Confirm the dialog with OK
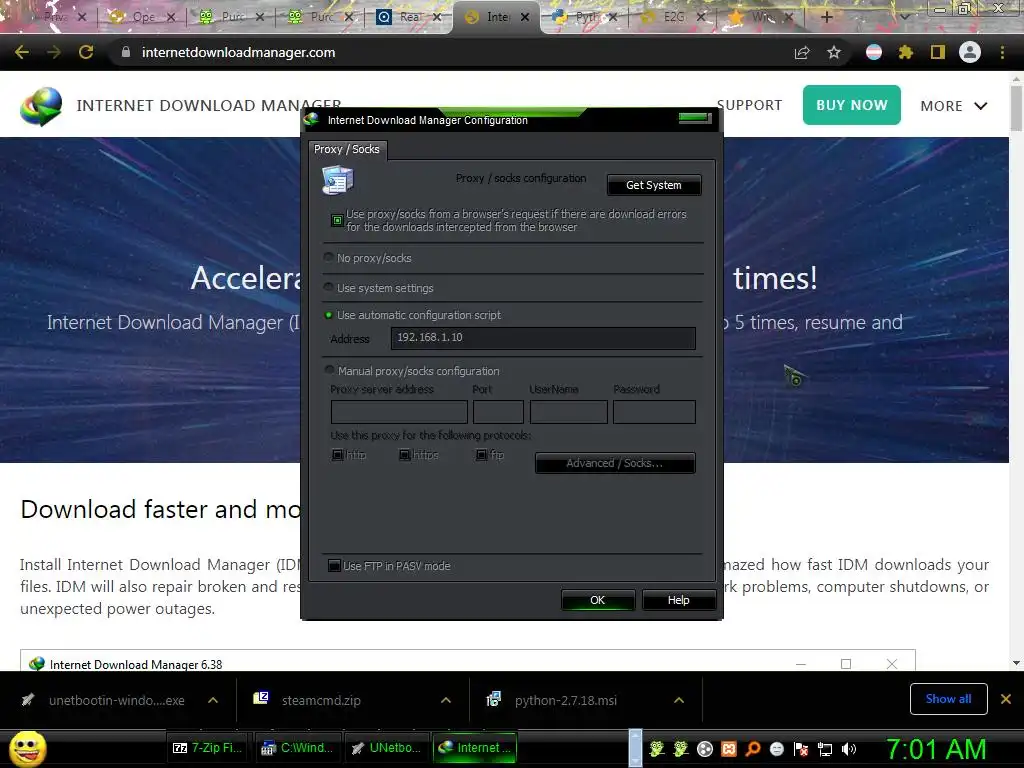The image size is (1024, 768). tap(598, 600)
